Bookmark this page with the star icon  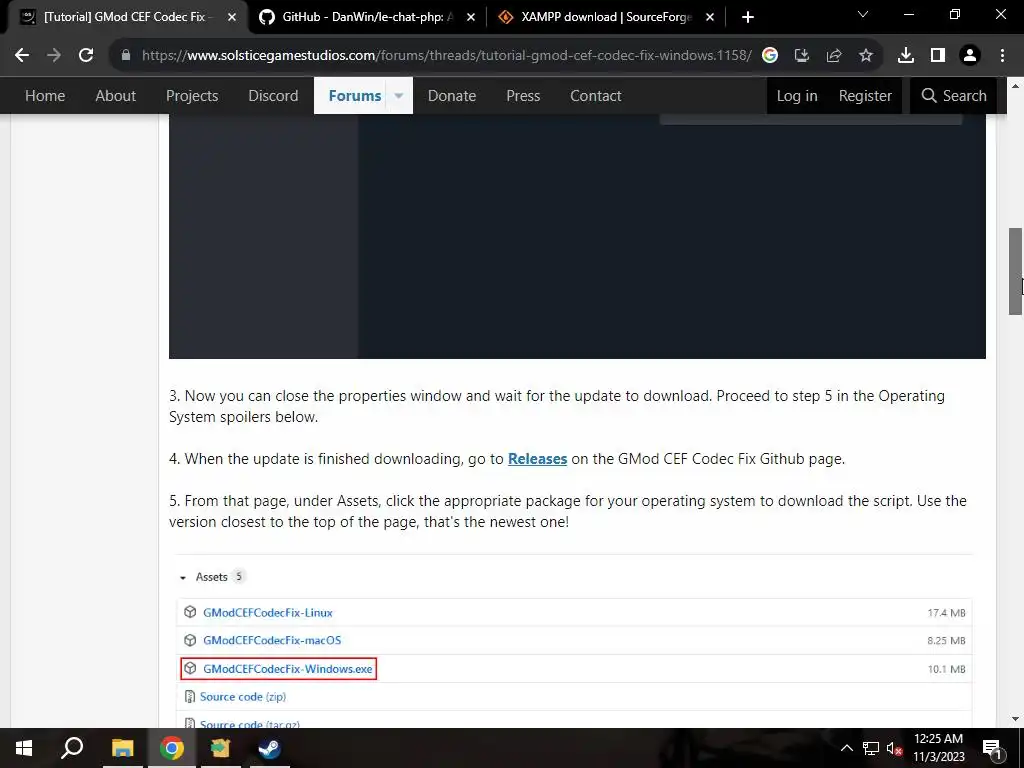[866, 56]
